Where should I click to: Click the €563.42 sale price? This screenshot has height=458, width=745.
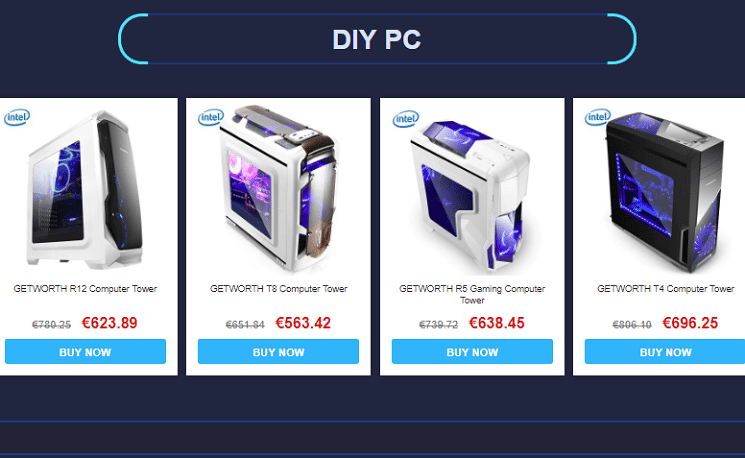click(x=303, y=323)
